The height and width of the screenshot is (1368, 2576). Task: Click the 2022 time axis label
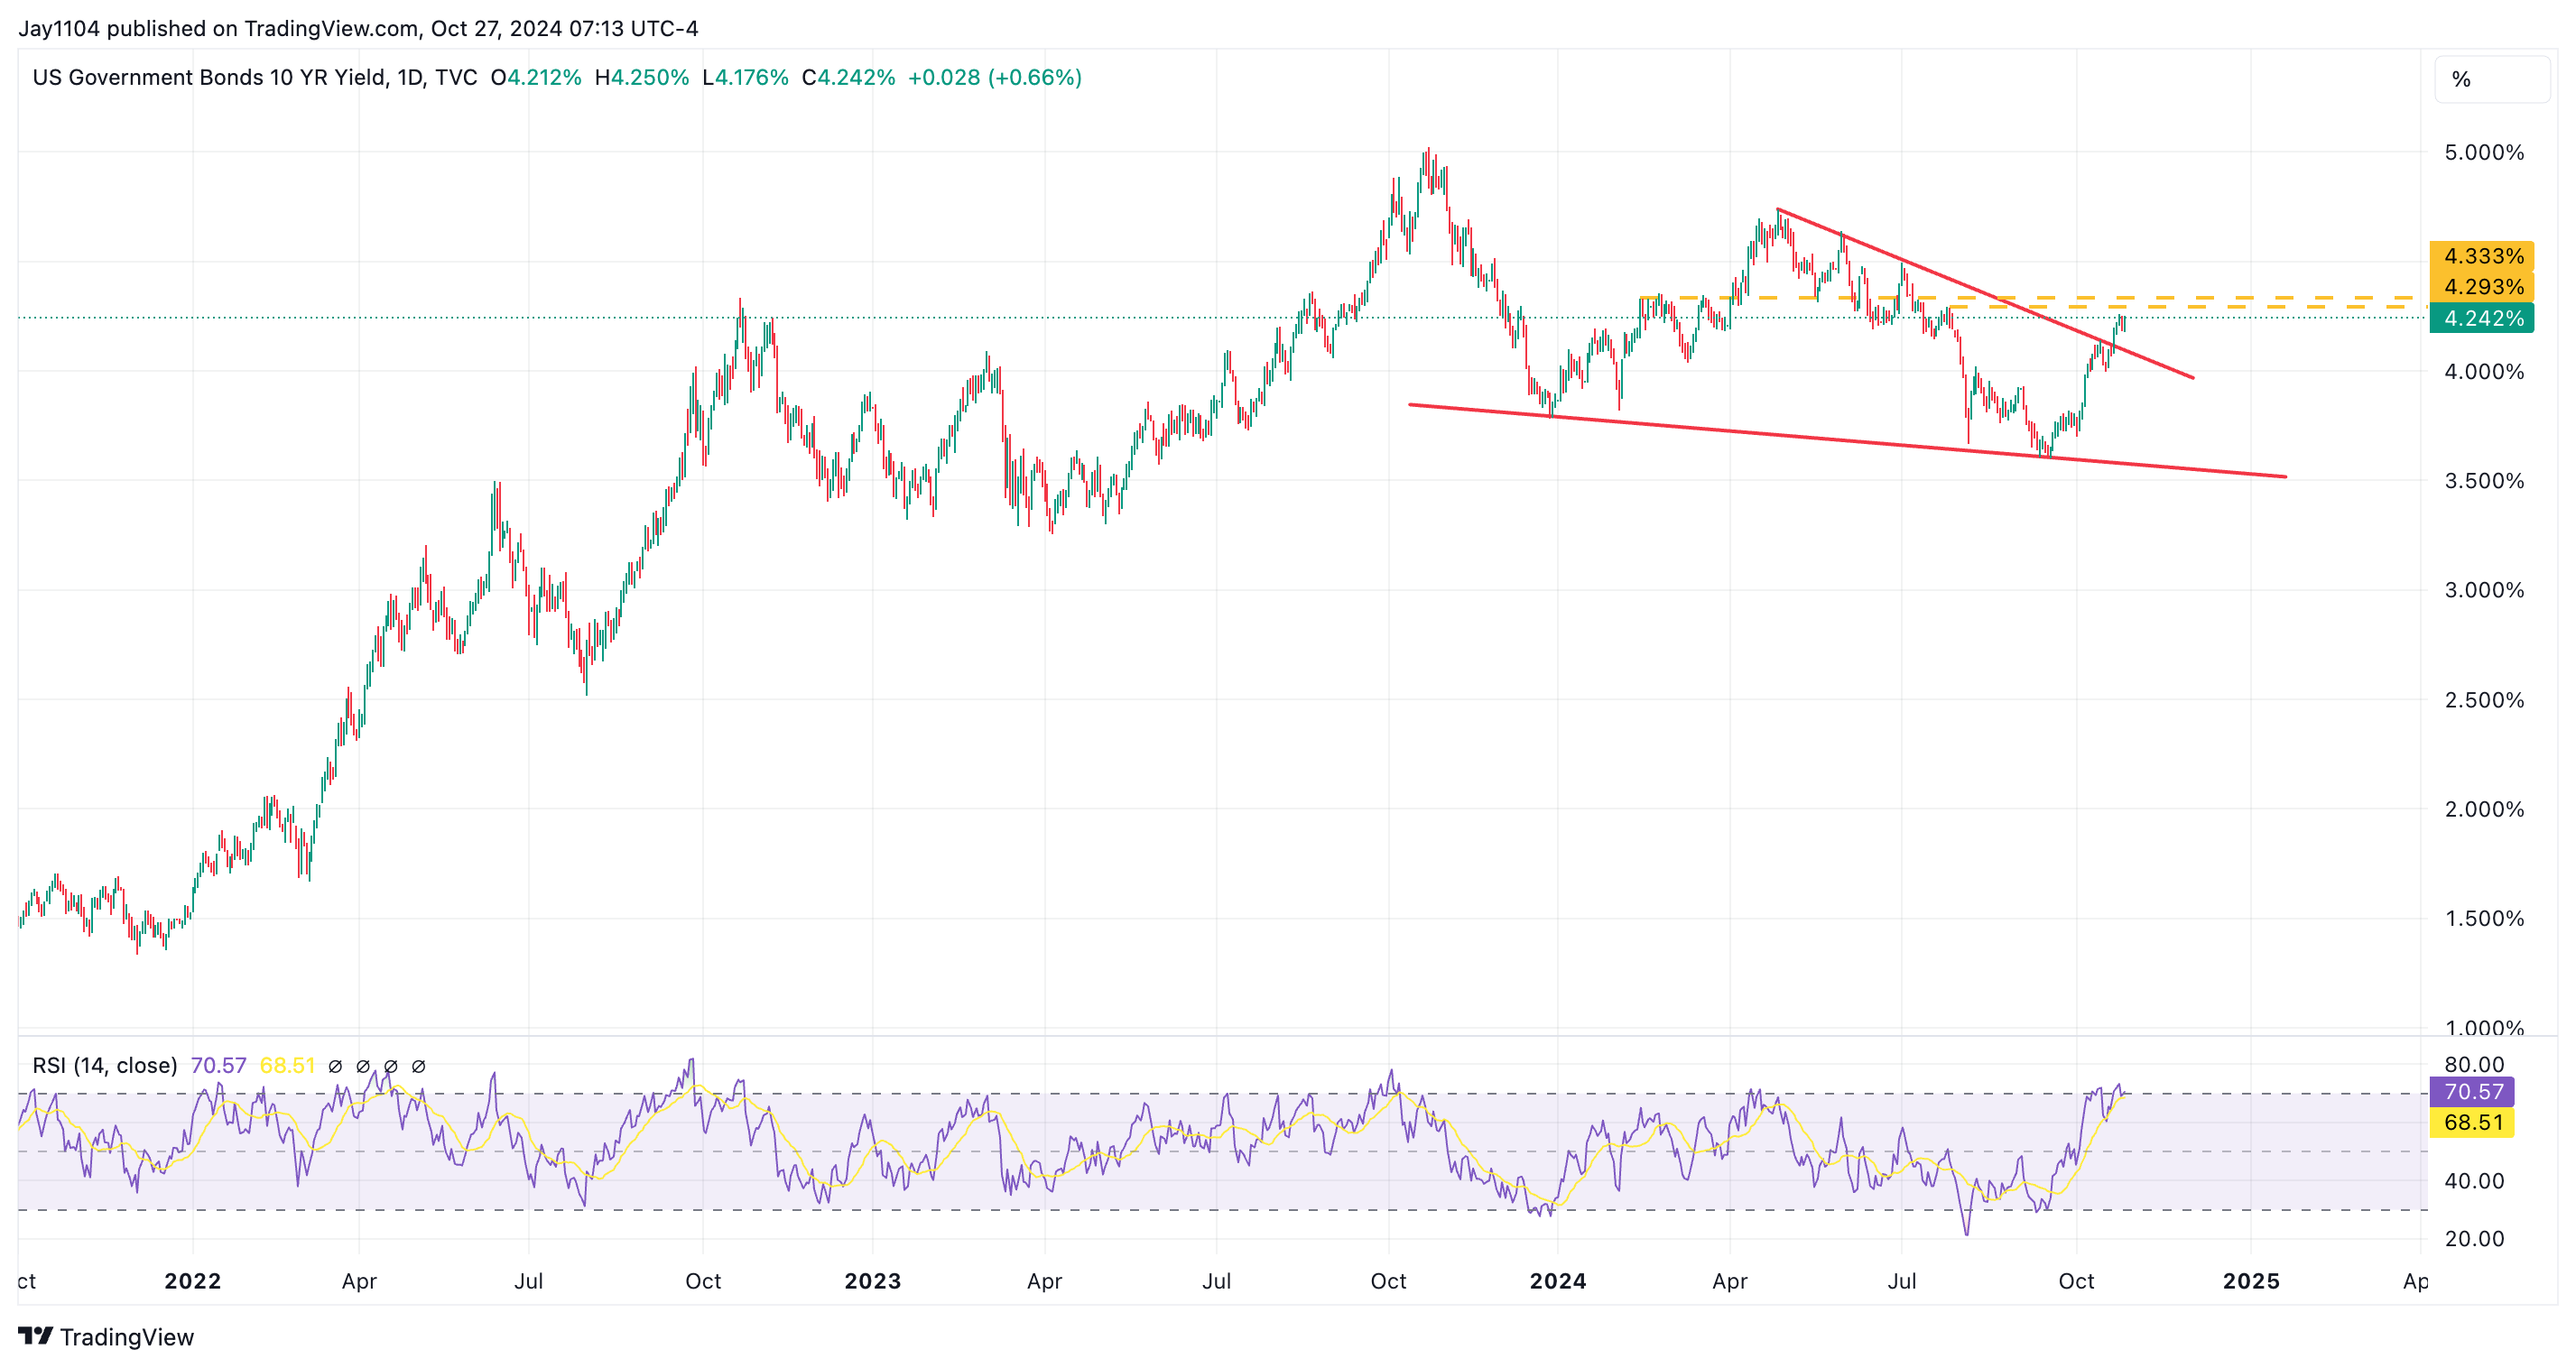192,1280
